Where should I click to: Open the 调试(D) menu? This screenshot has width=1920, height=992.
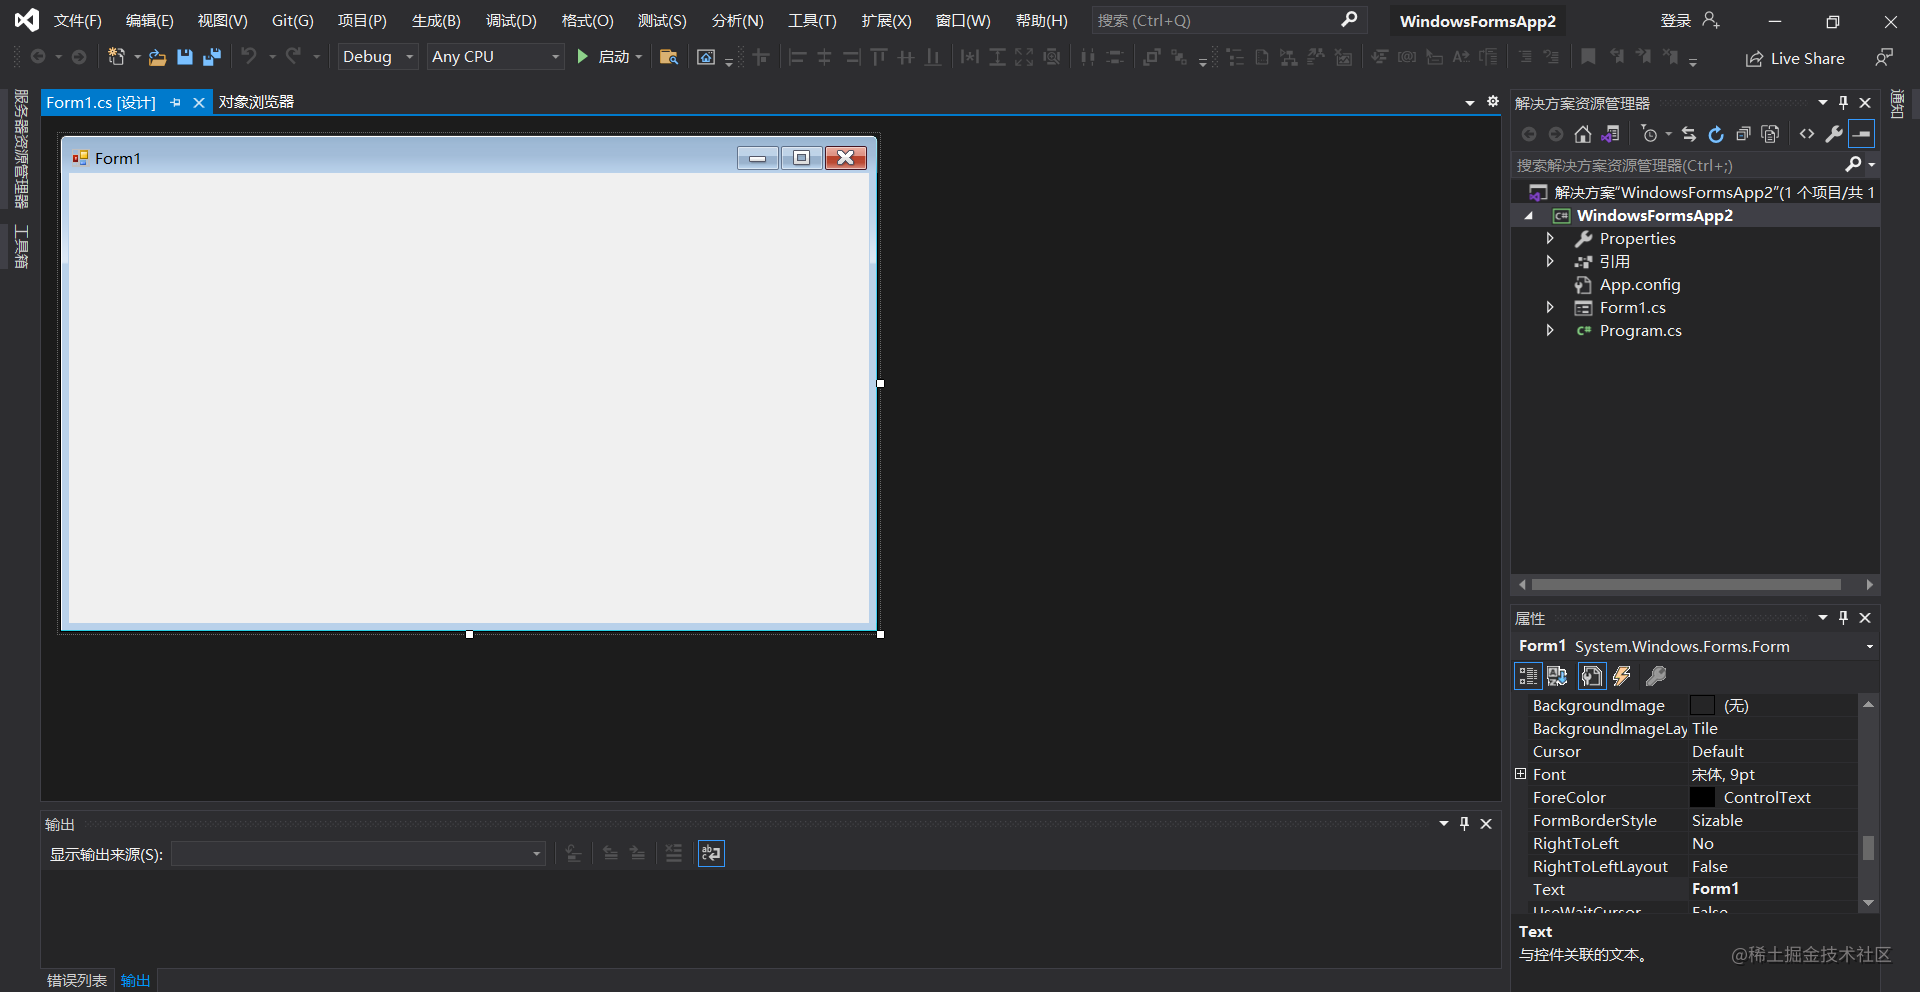point(511,21)
